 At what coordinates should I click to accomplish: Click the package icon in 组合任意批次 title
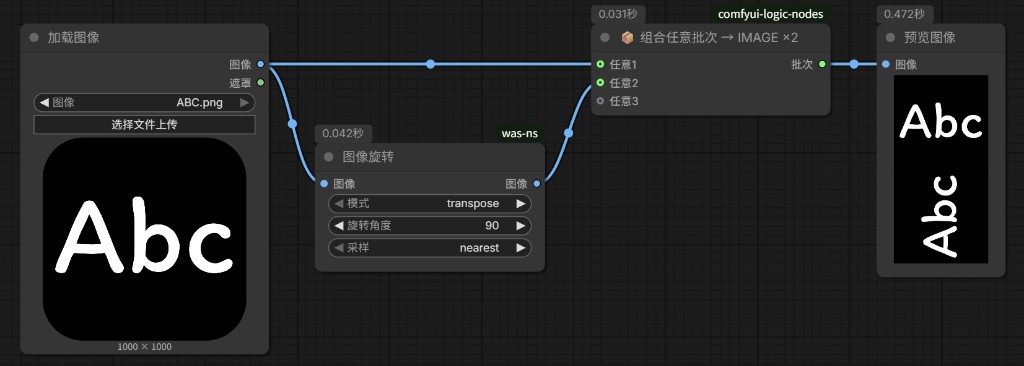click(627, 38)
